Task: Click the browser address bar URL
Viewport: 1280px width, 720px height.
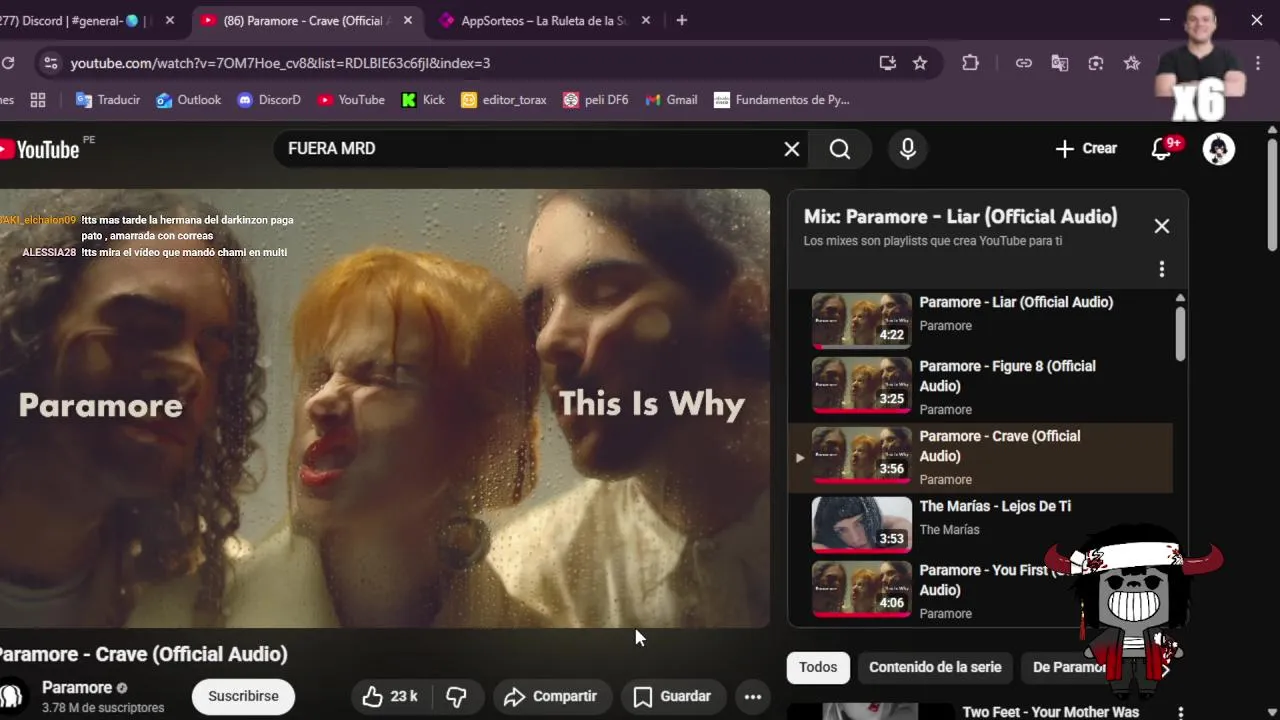Action: (x=280, y=63)
